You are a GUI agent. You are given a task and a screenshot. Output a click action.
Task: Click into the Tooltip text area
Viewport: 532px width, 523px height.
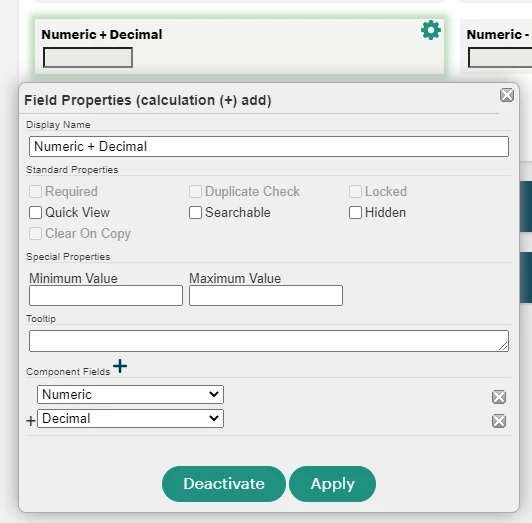[x=269, y=341]
